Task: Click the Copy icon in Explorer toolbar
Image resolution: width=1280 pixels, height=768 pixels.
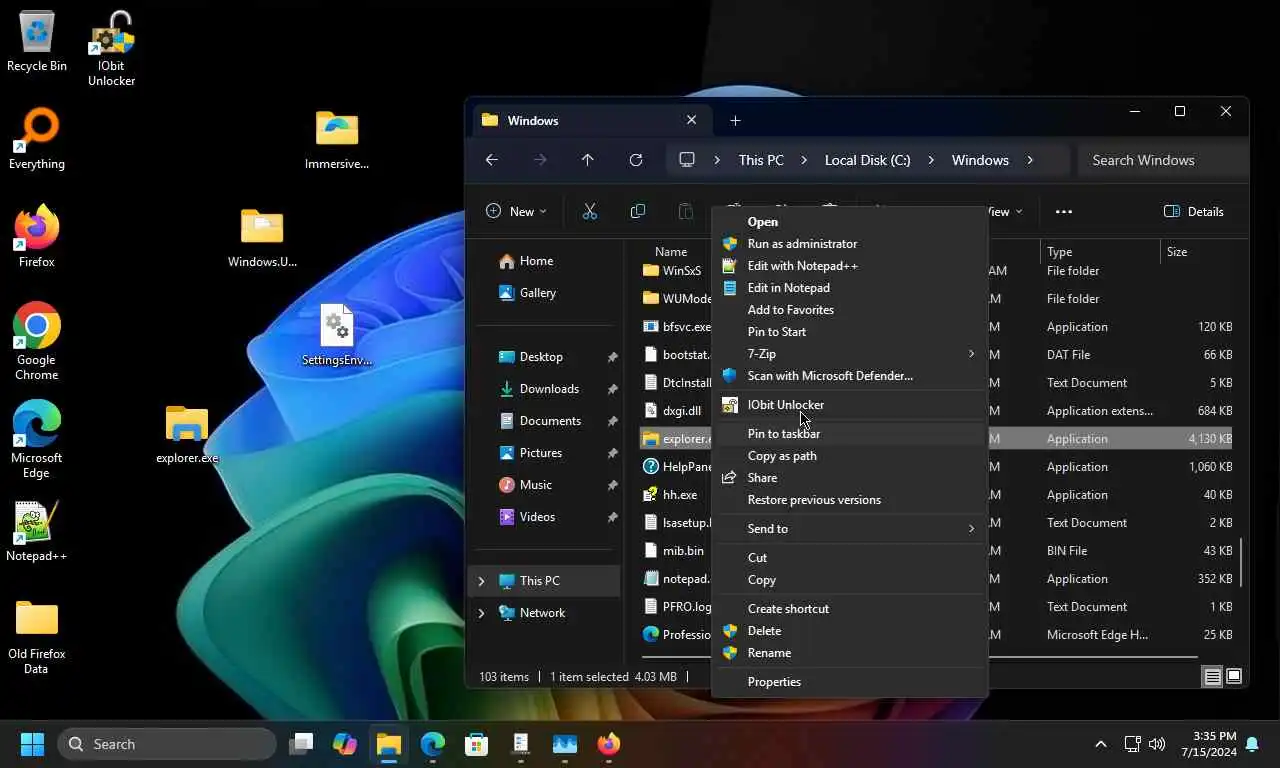Action: (x=637, y=211)
